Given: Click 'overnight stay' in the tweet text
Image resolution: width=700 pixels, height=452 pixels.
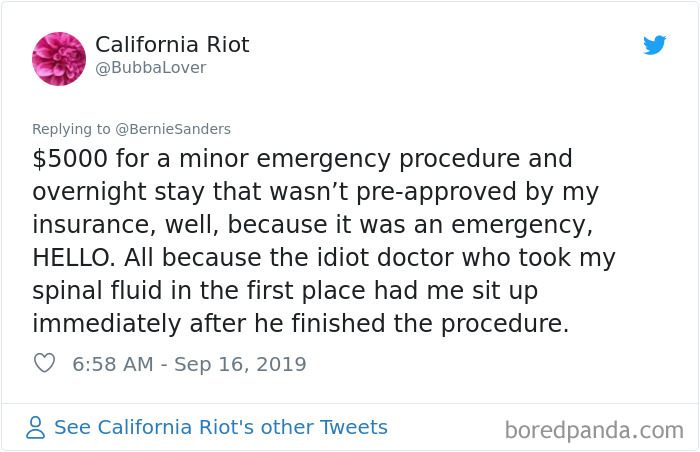Looking at the screenshot, I should 120,192.
